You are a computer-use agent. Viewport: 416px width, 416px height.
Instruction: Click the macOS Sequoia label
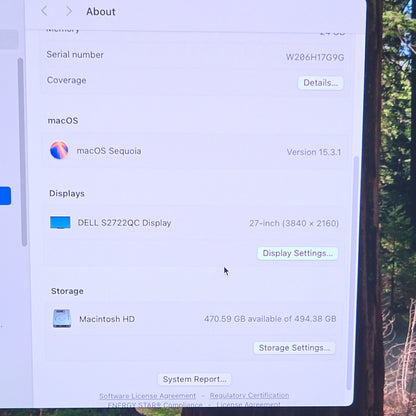(x=109, y=151)
